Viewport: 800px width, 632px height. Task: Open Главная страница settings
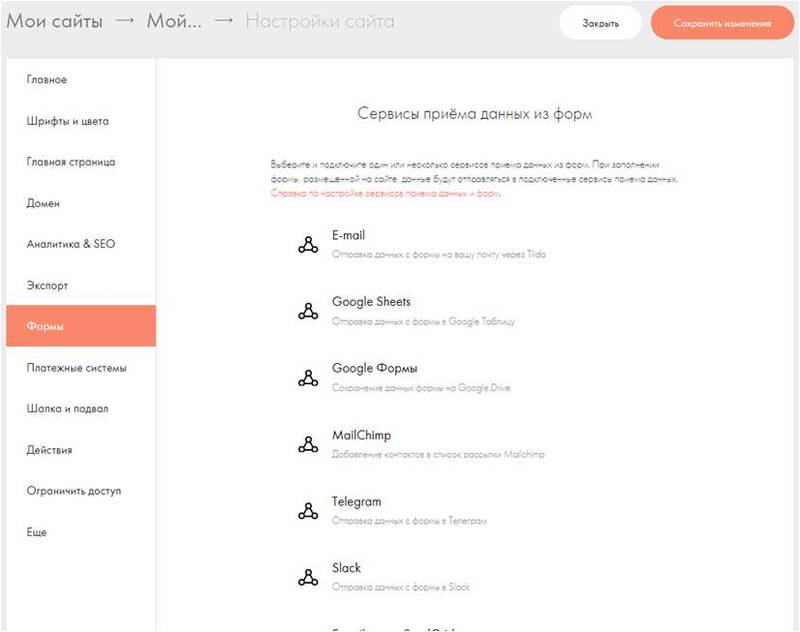(71, 162)
